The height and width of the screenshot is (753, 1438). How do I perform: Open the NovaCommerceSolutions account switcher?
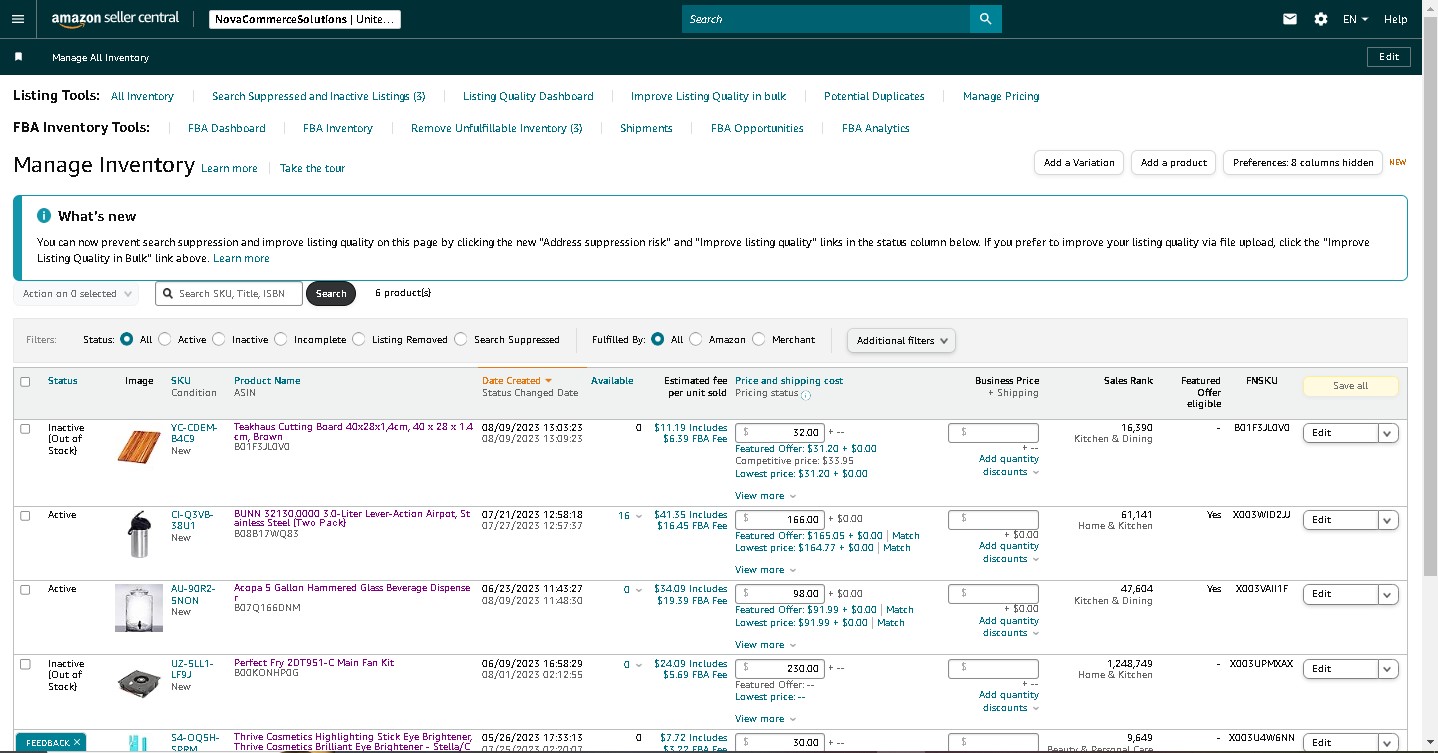click(306, 19)
